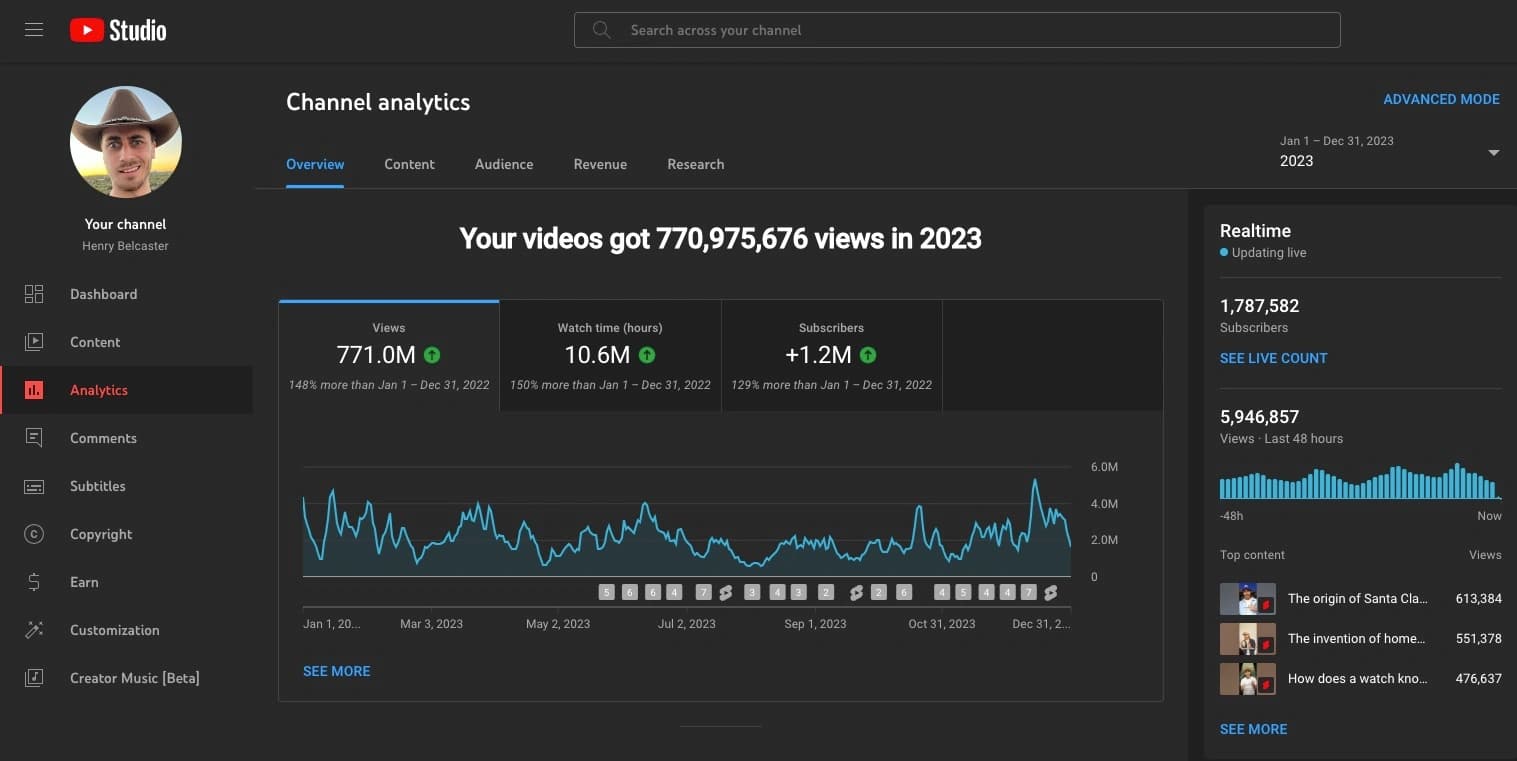This screenshot has width=1517, height=761.
Task: Open Customization via its magic wand icon
Action: click(34, 630)
